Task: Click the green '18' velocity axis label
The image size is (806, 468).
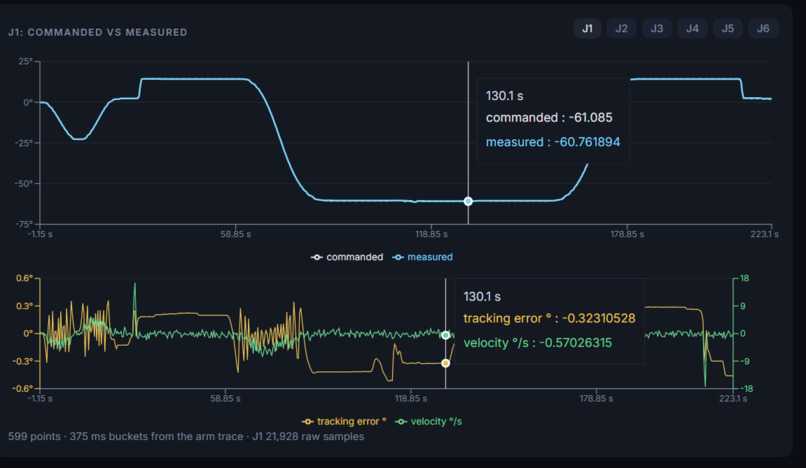Action: point(744,278)
